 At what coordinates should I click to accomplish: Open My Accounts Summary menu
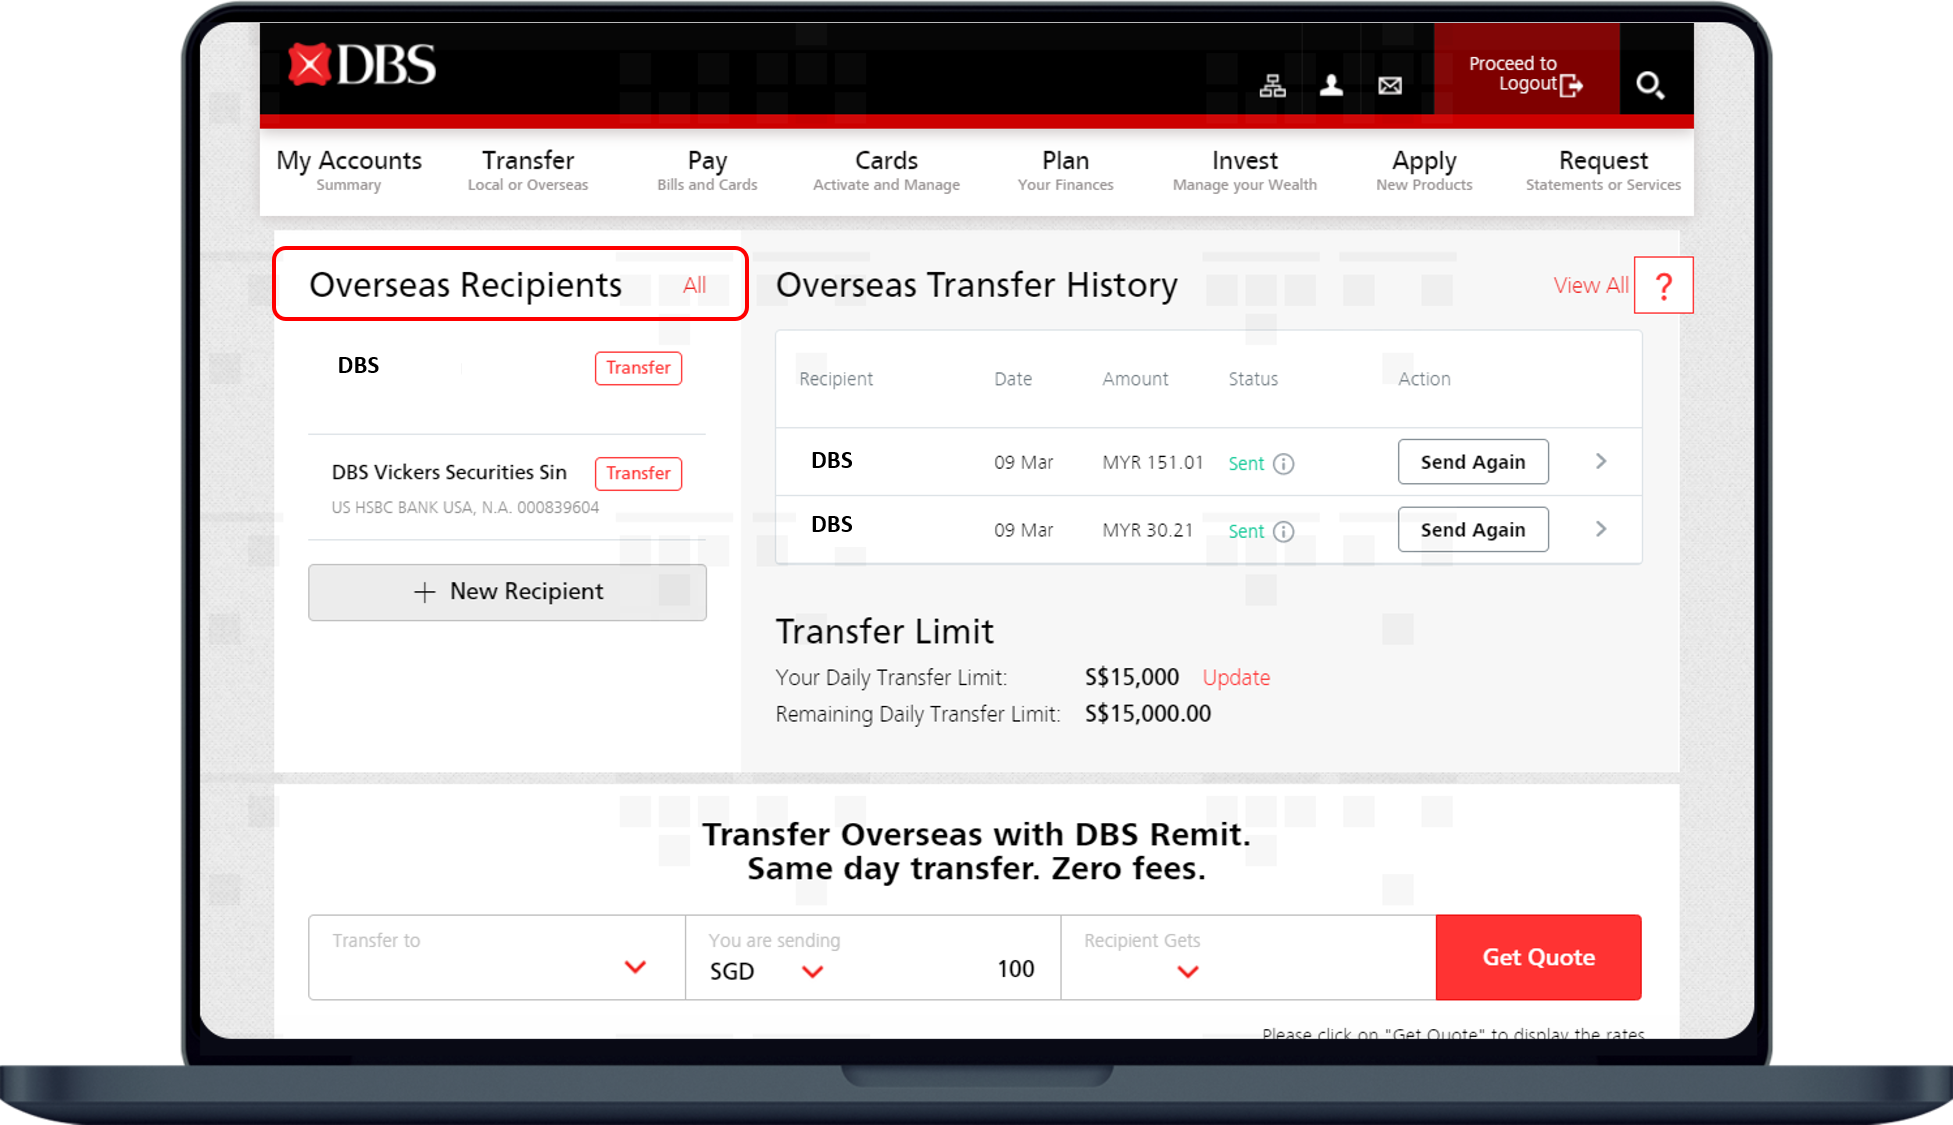[x=349, y=171]
